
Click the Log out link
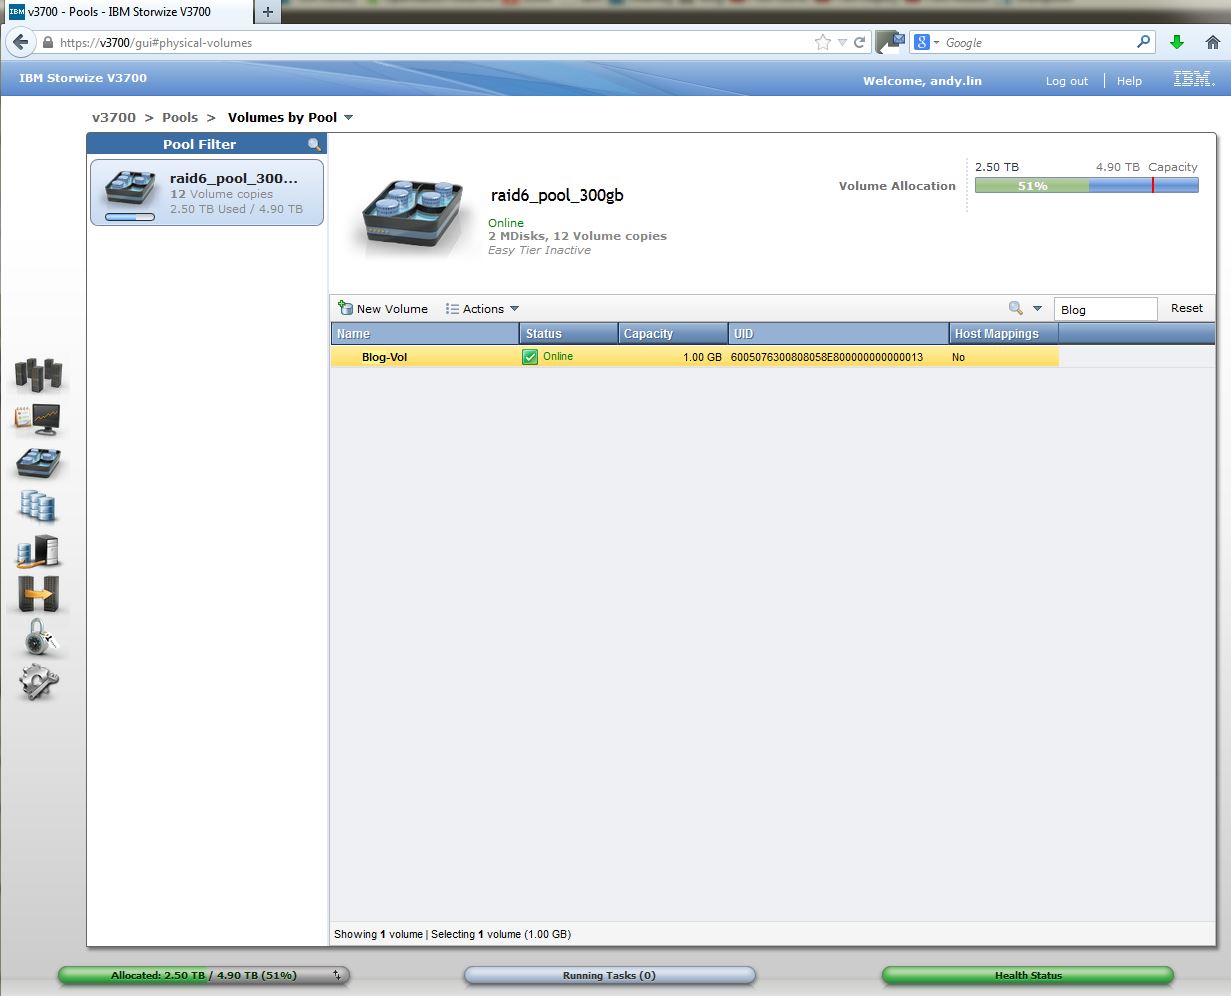(1067, 81)
